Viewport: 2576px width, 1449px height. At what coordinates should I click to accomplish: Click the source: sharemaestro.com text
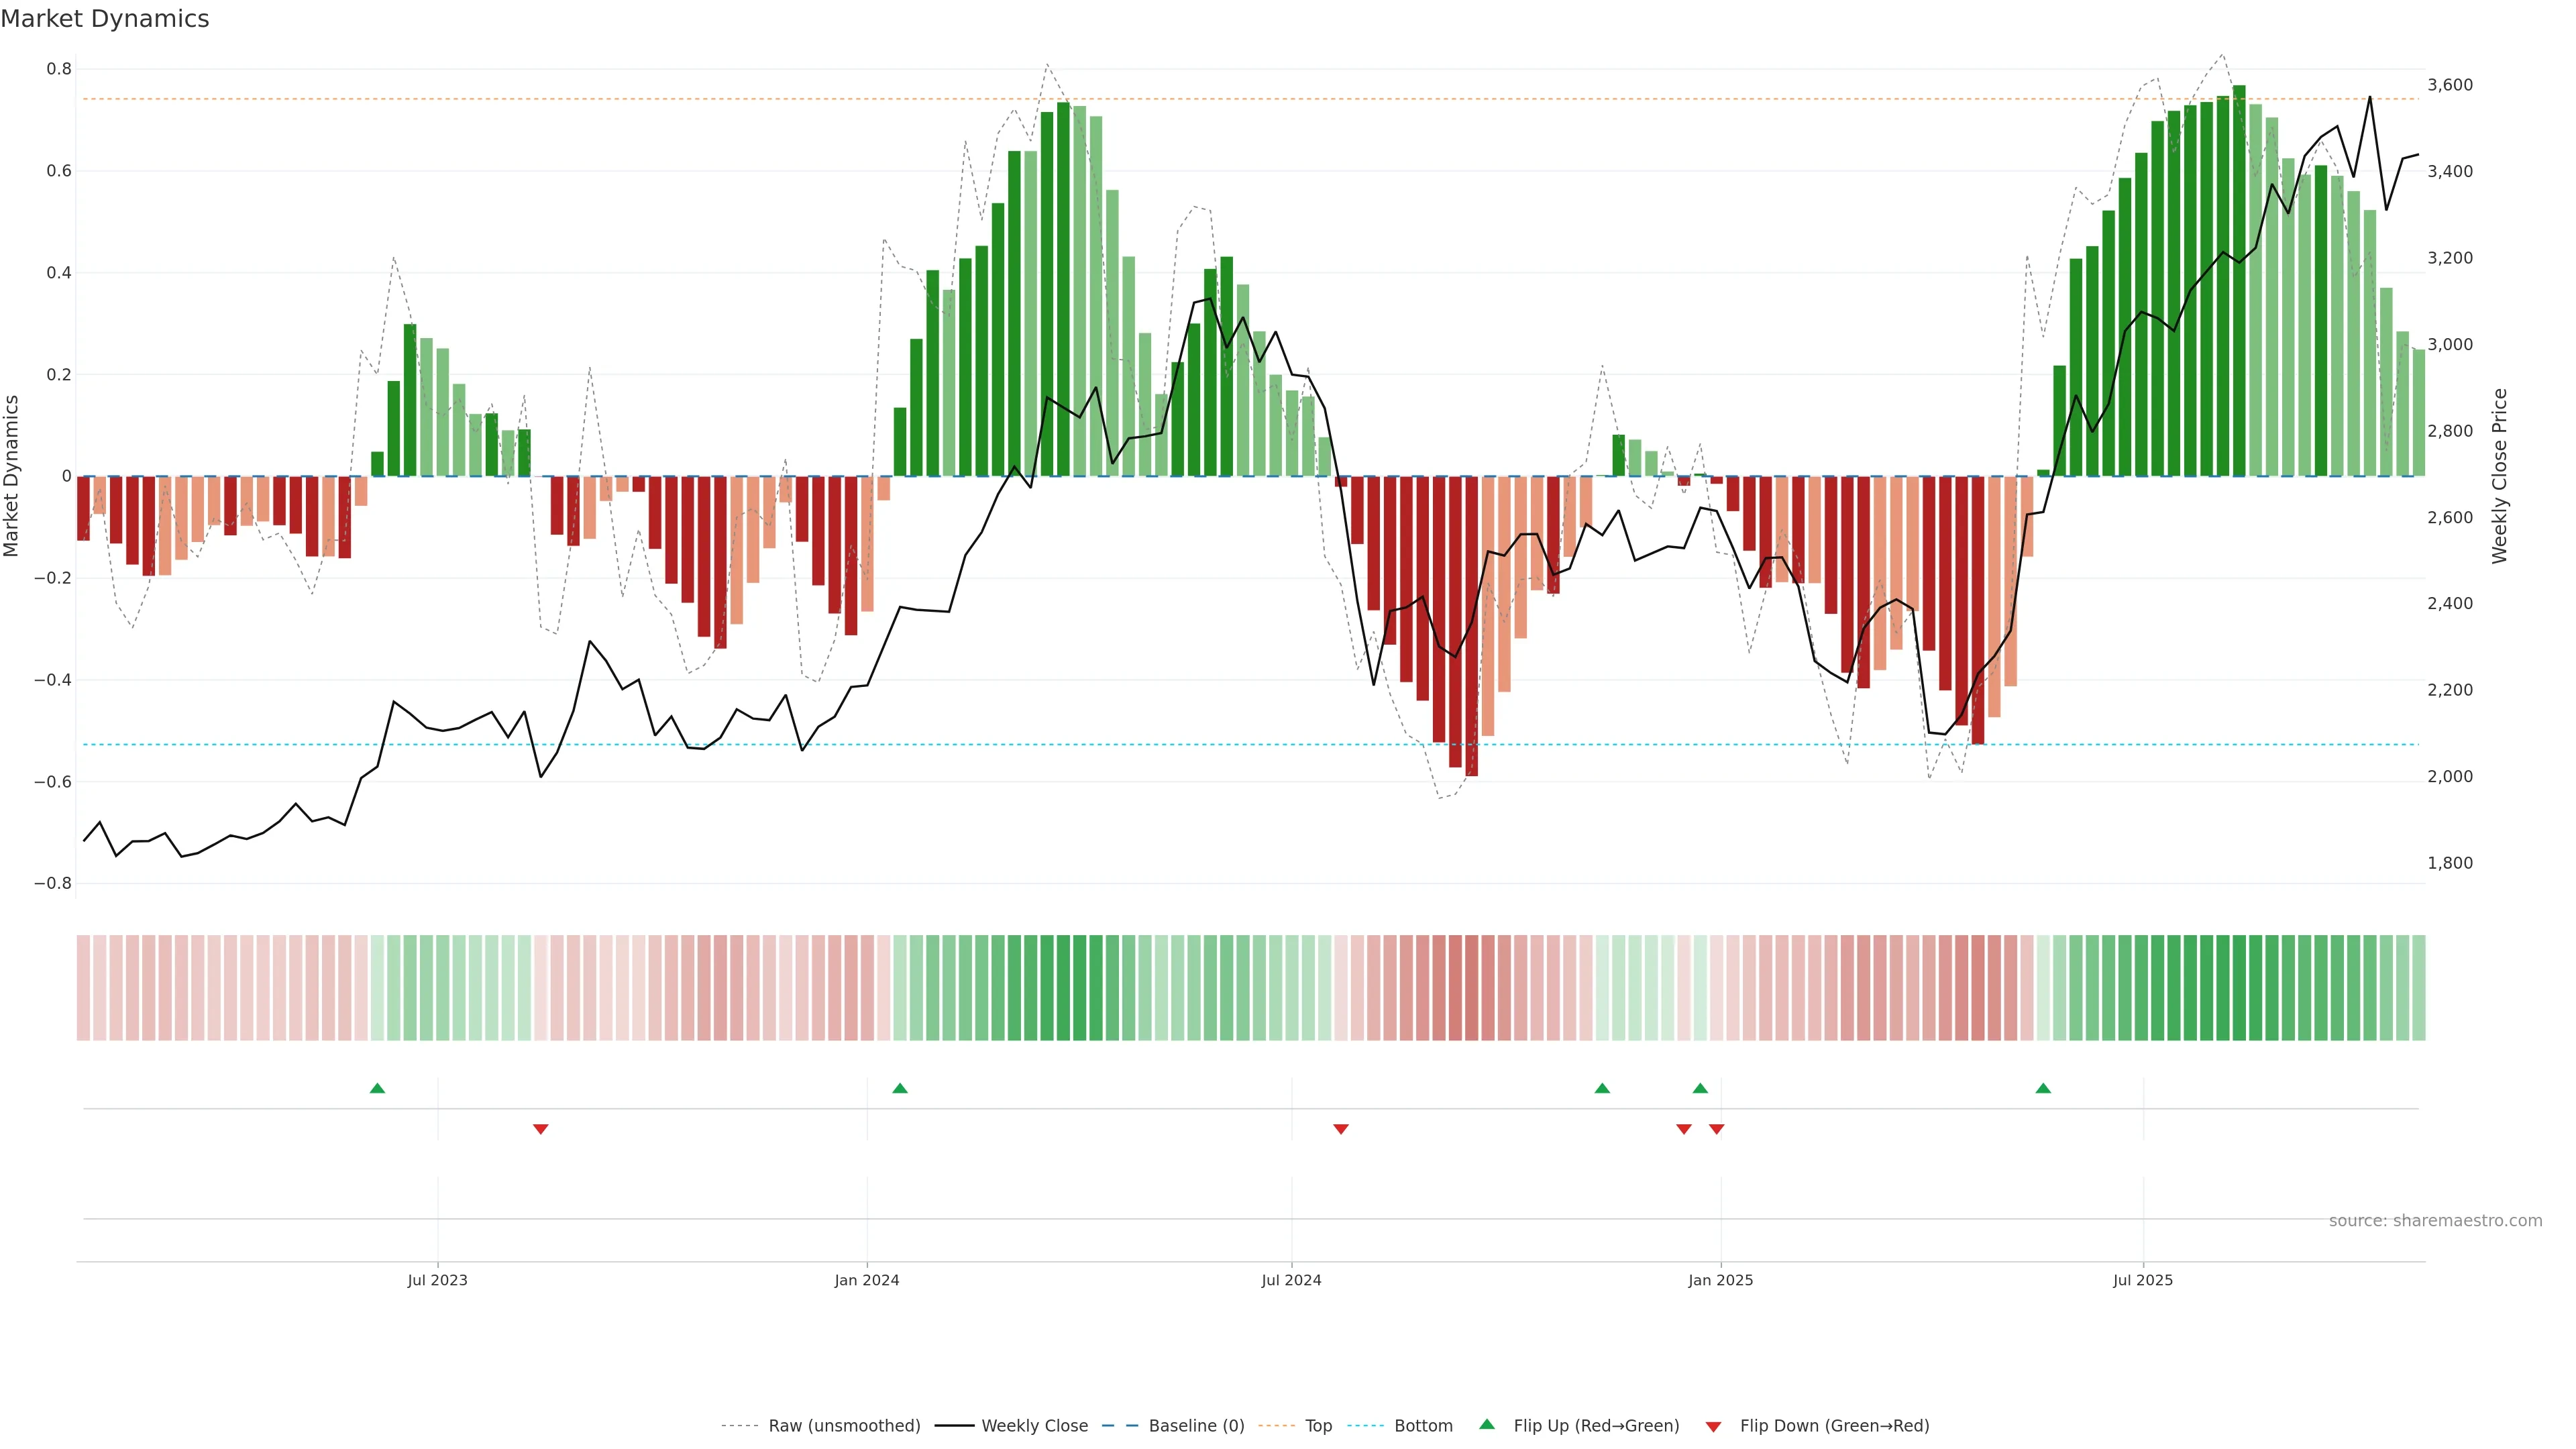2435,1220
